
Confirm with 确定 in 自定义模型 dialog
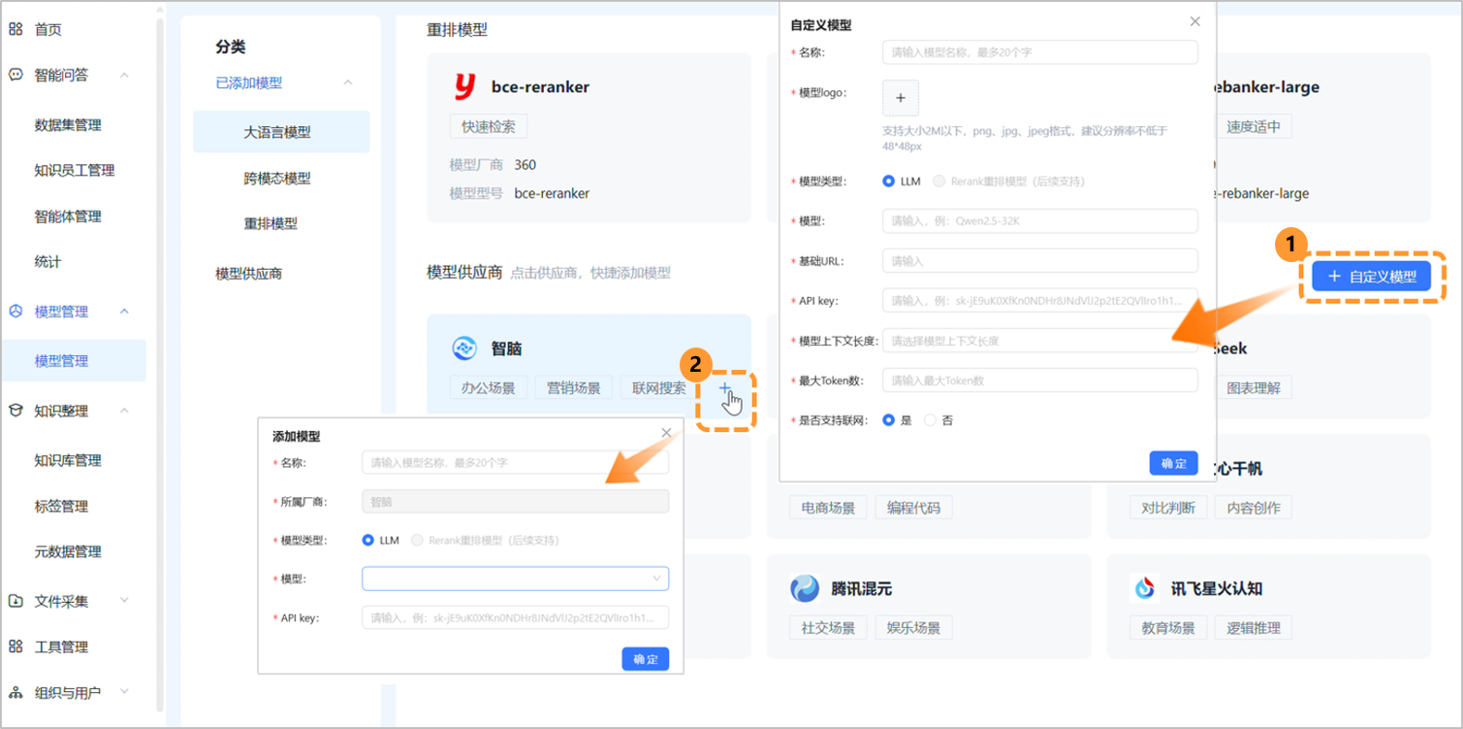1172,463
